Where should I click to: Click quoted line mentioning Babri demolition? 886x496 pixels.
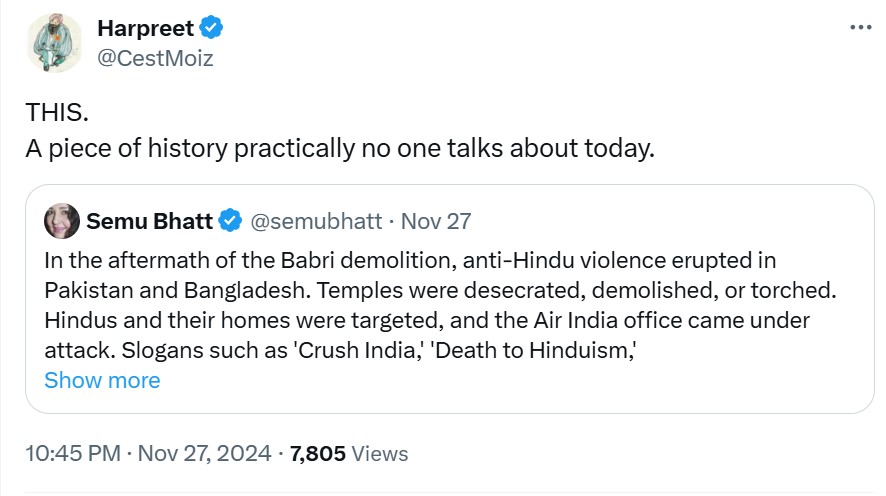[410, 260]
